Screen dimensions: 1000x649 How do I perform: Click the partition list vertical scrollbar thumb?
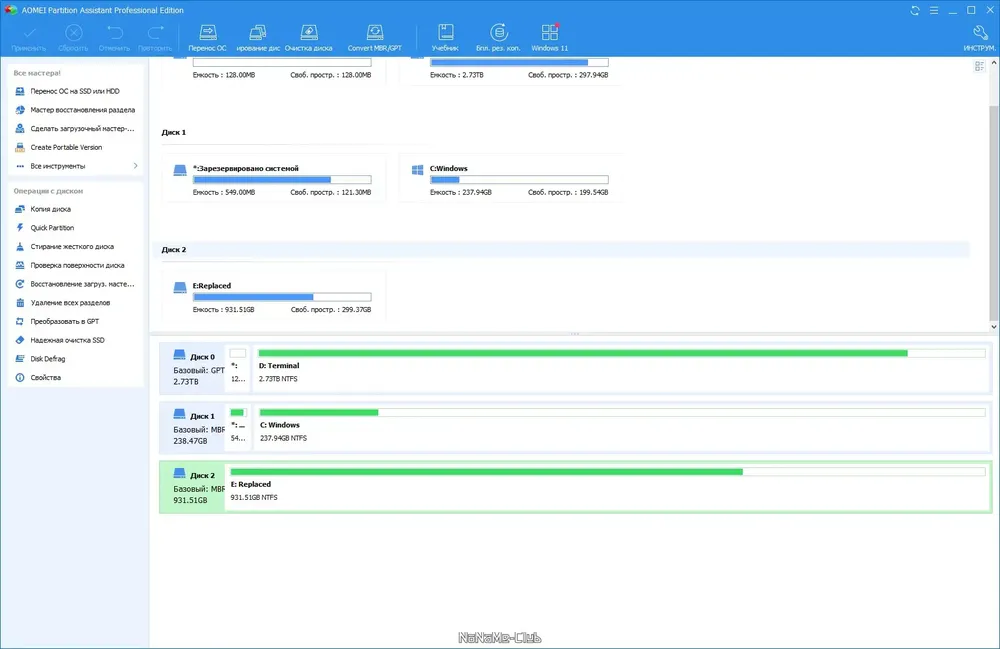(x=994, y=214)
